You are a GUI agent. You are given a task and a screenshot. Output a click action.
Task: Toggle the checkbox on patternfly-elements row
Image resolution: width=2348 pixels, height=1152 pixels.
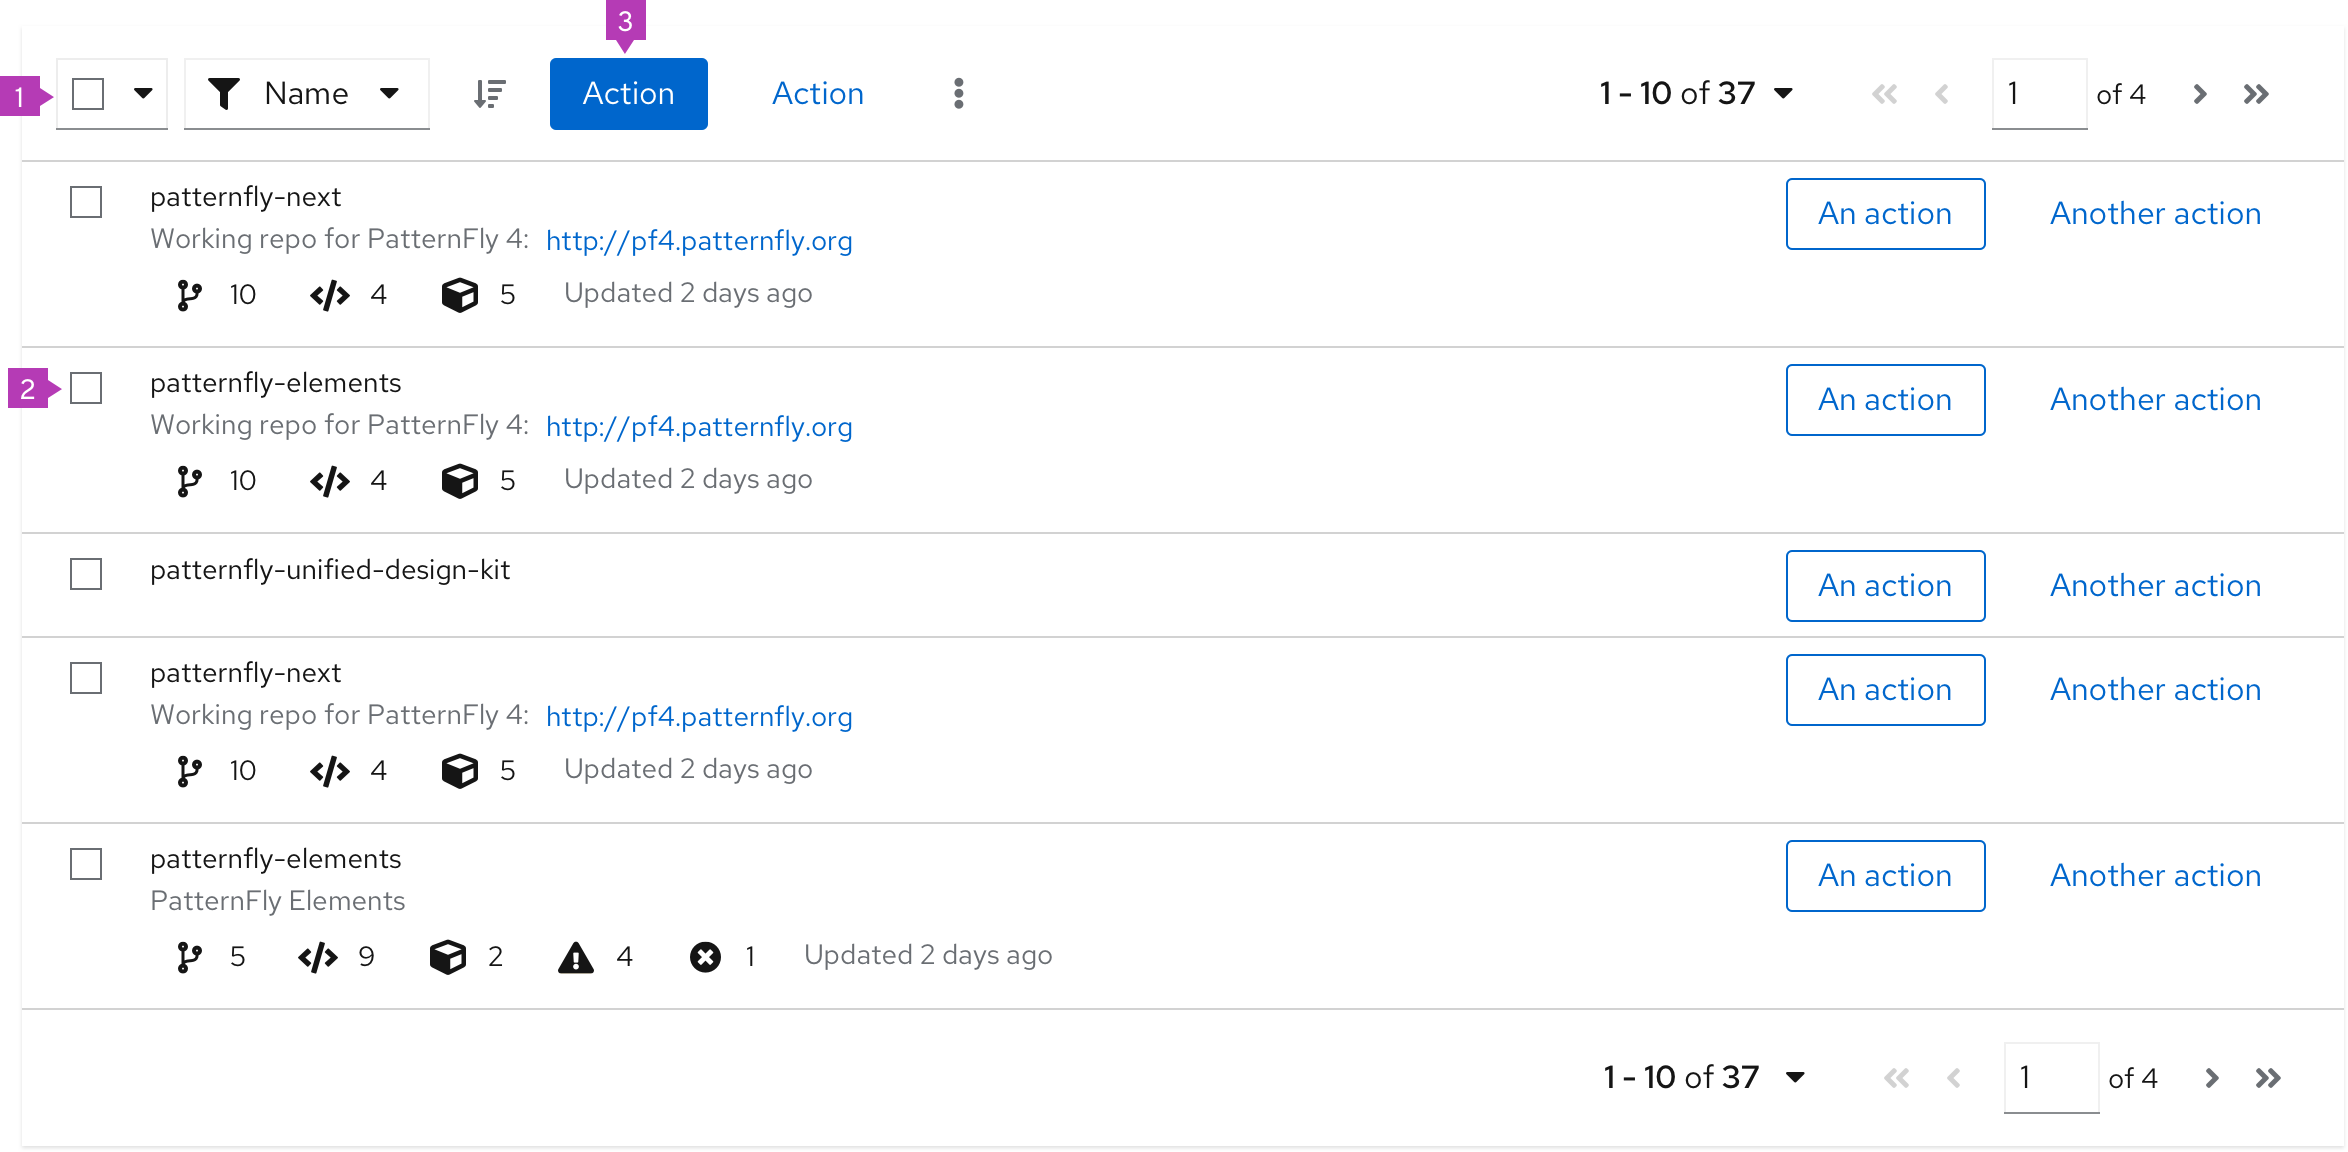coord(87,385)
